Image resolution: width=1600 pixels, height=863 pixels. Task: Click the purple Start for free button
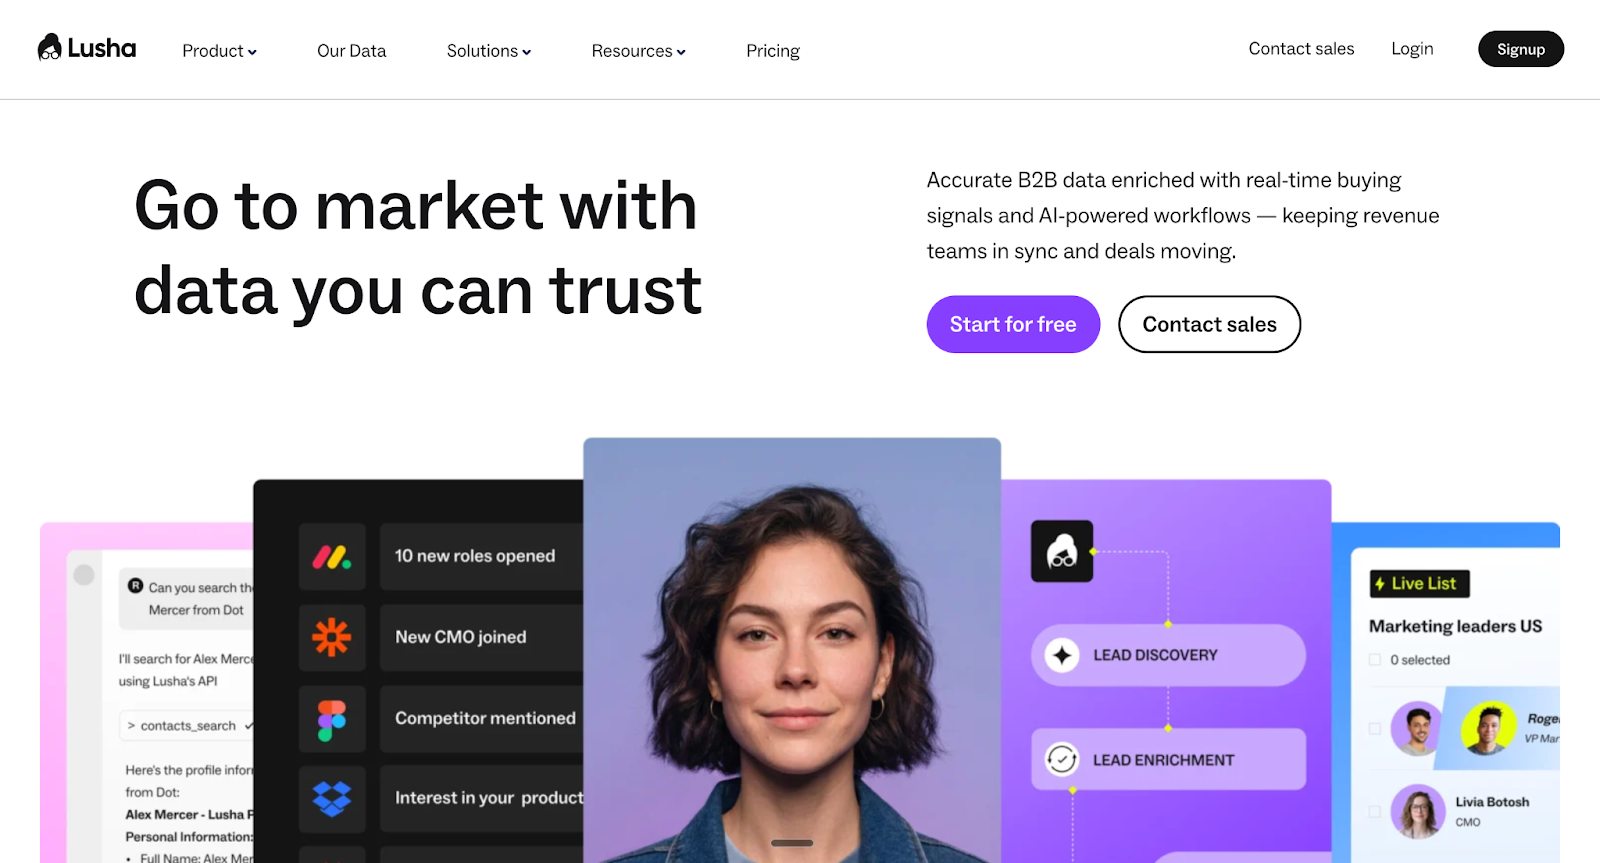[x=1013, y=324]
